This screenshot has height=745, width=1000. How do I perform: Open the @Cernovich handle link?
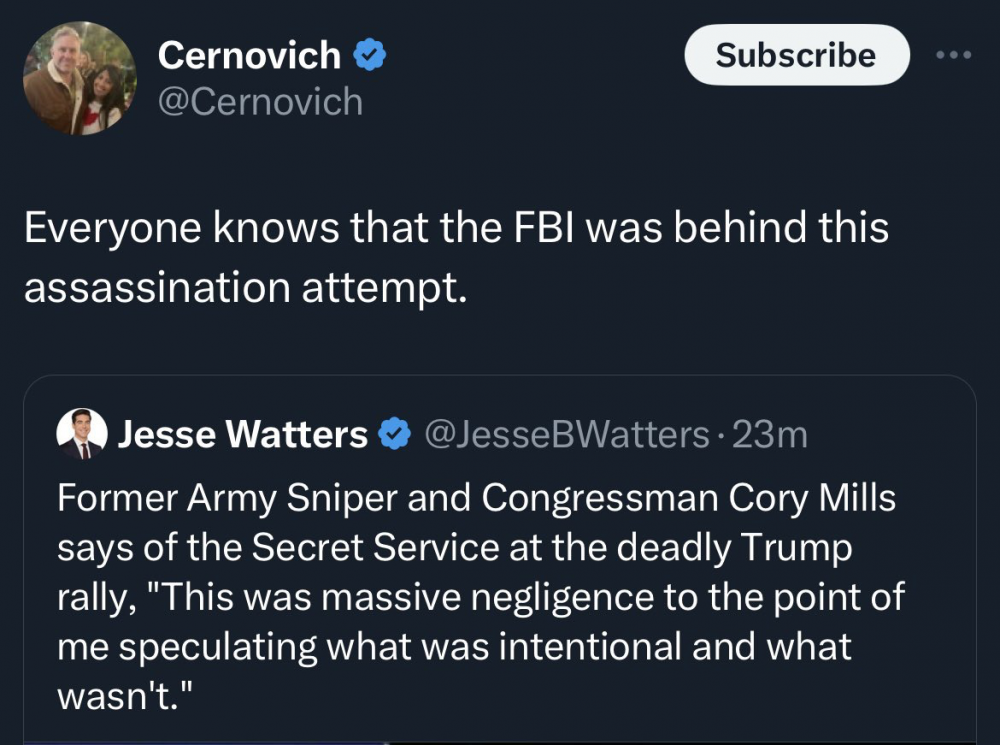coord(260,102)
